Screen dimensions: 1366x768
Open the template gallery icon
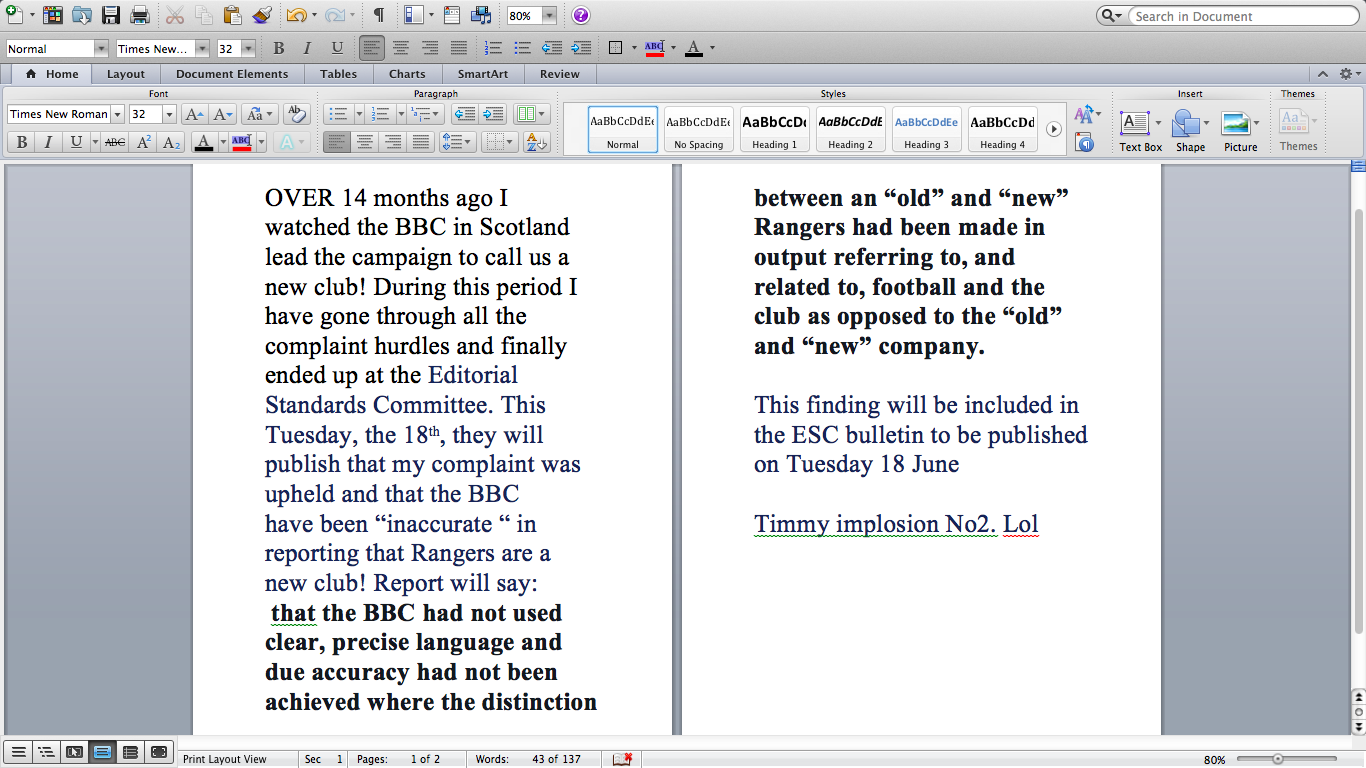(x=52, y=15)
